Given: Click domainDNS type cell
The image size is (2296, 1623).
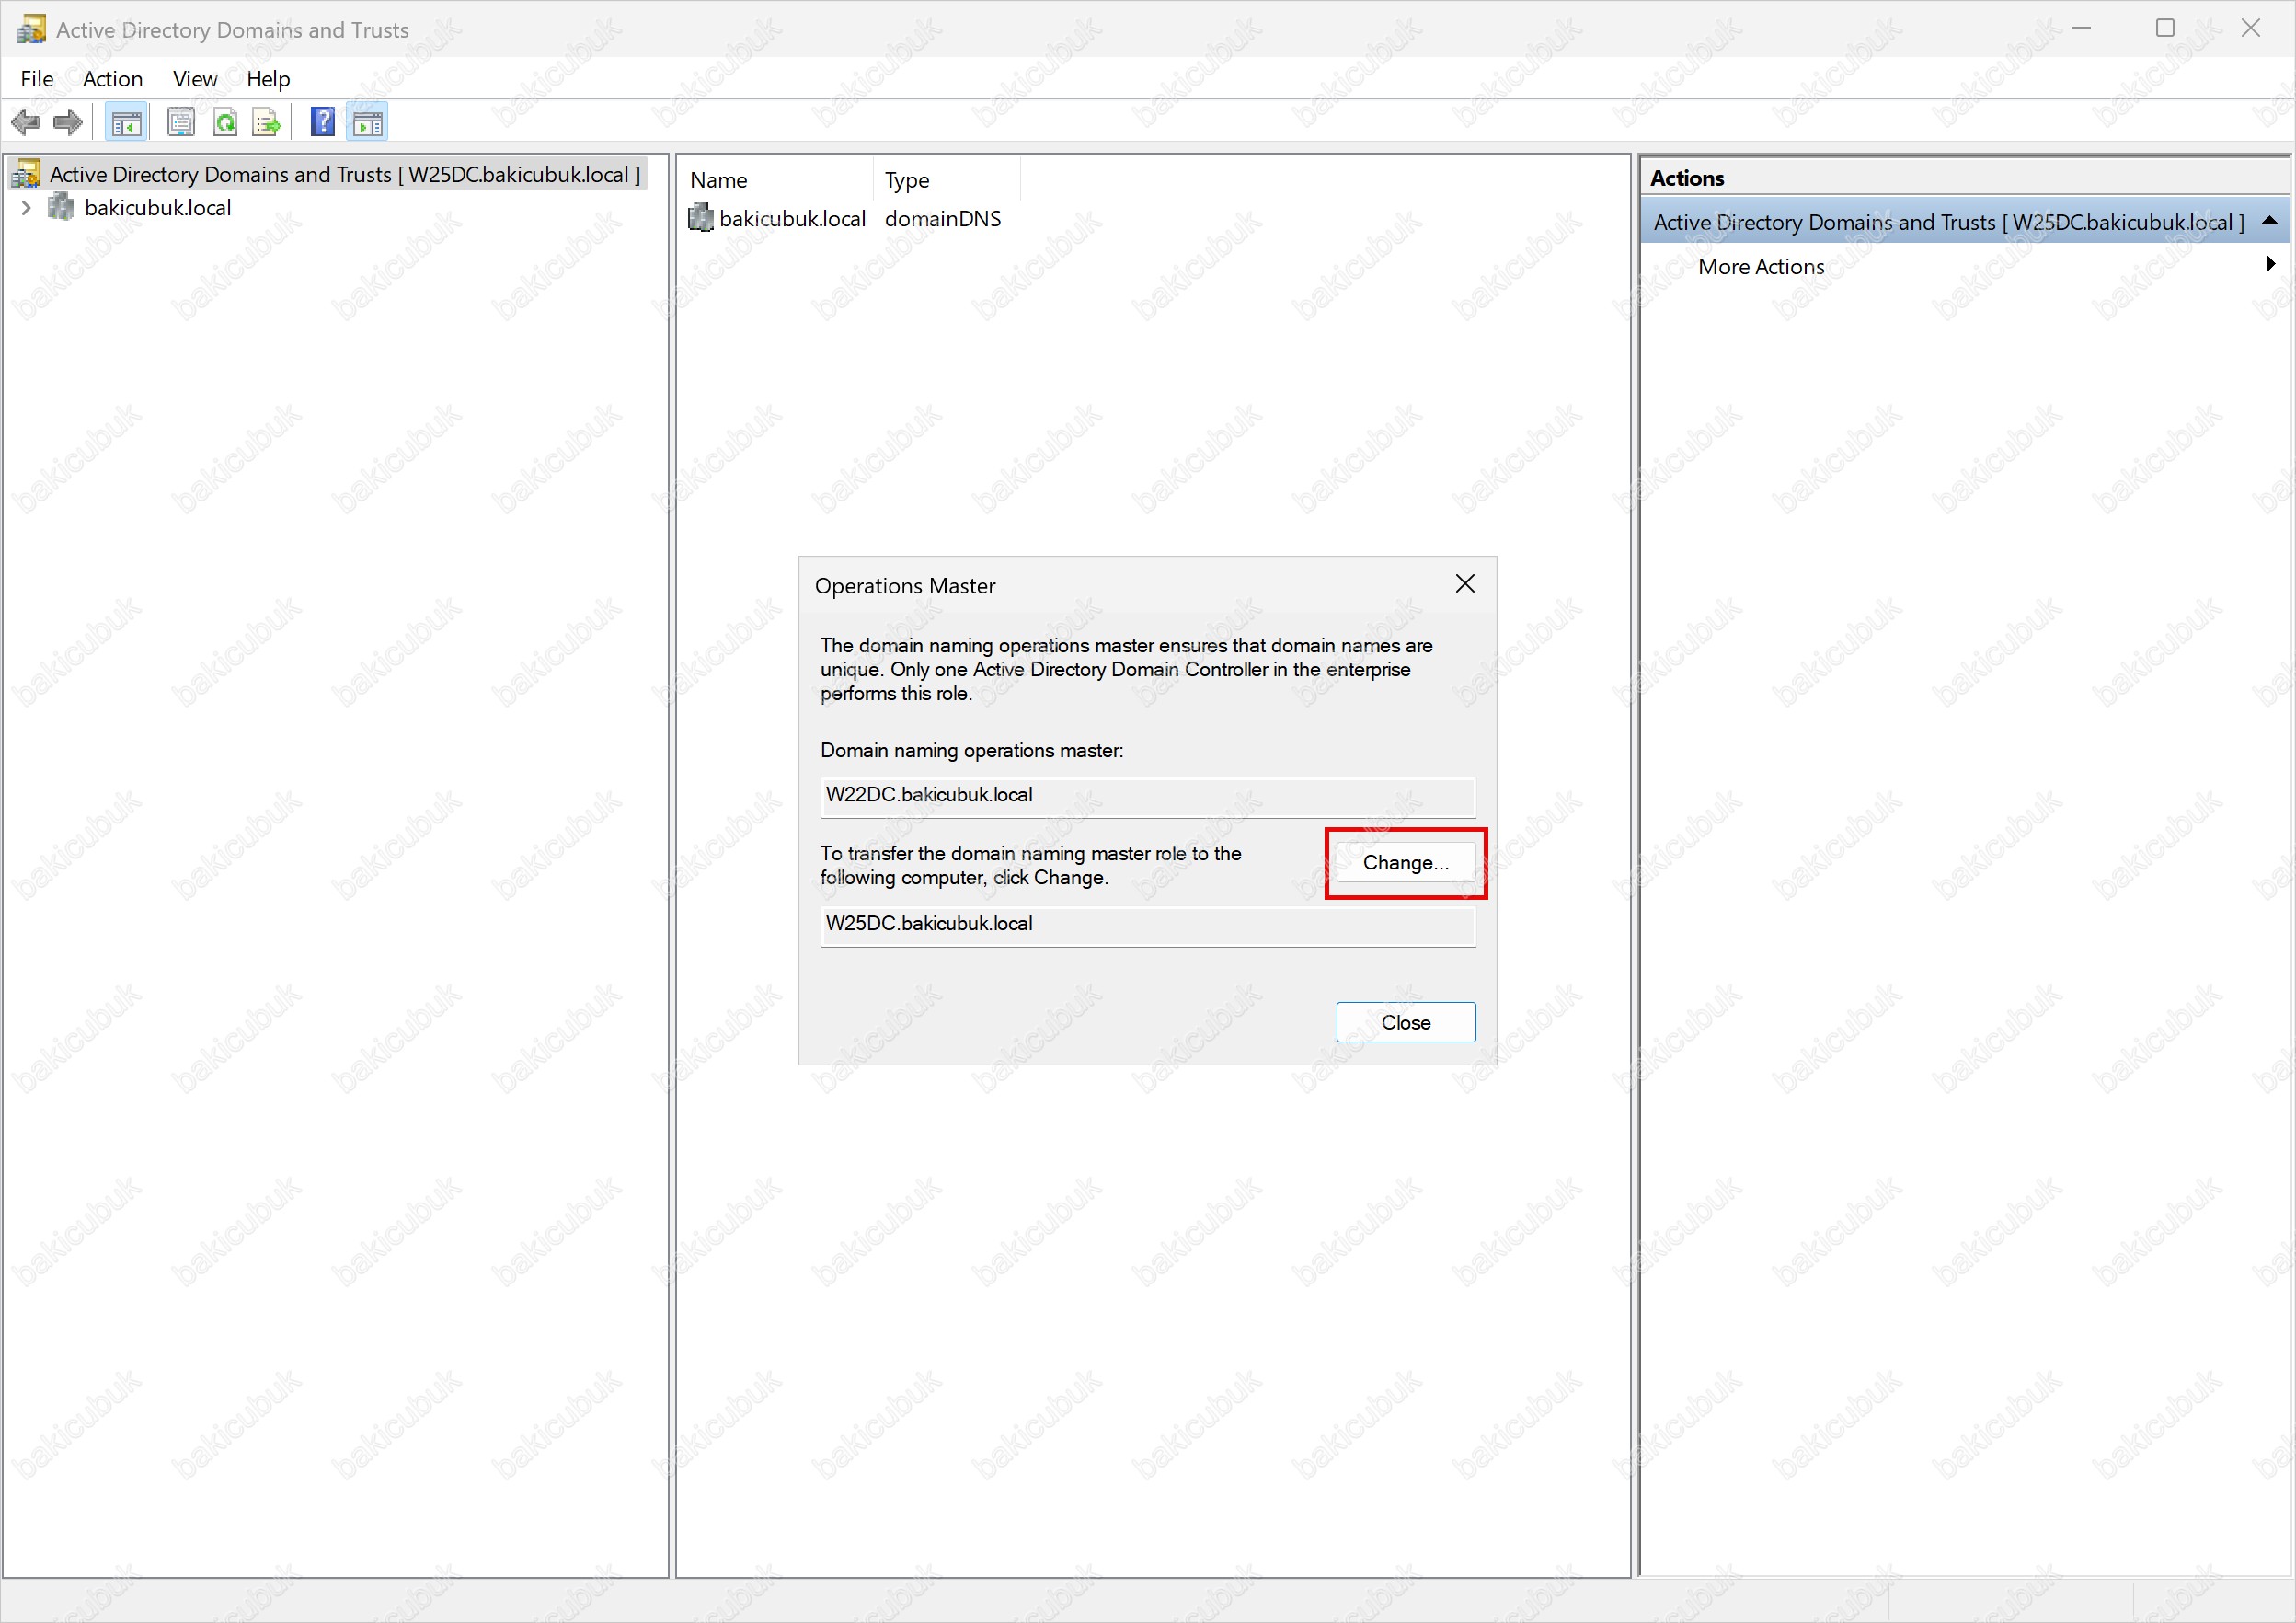Looking at the screenshot, I should pyautogui.click(x=943, y=219).
